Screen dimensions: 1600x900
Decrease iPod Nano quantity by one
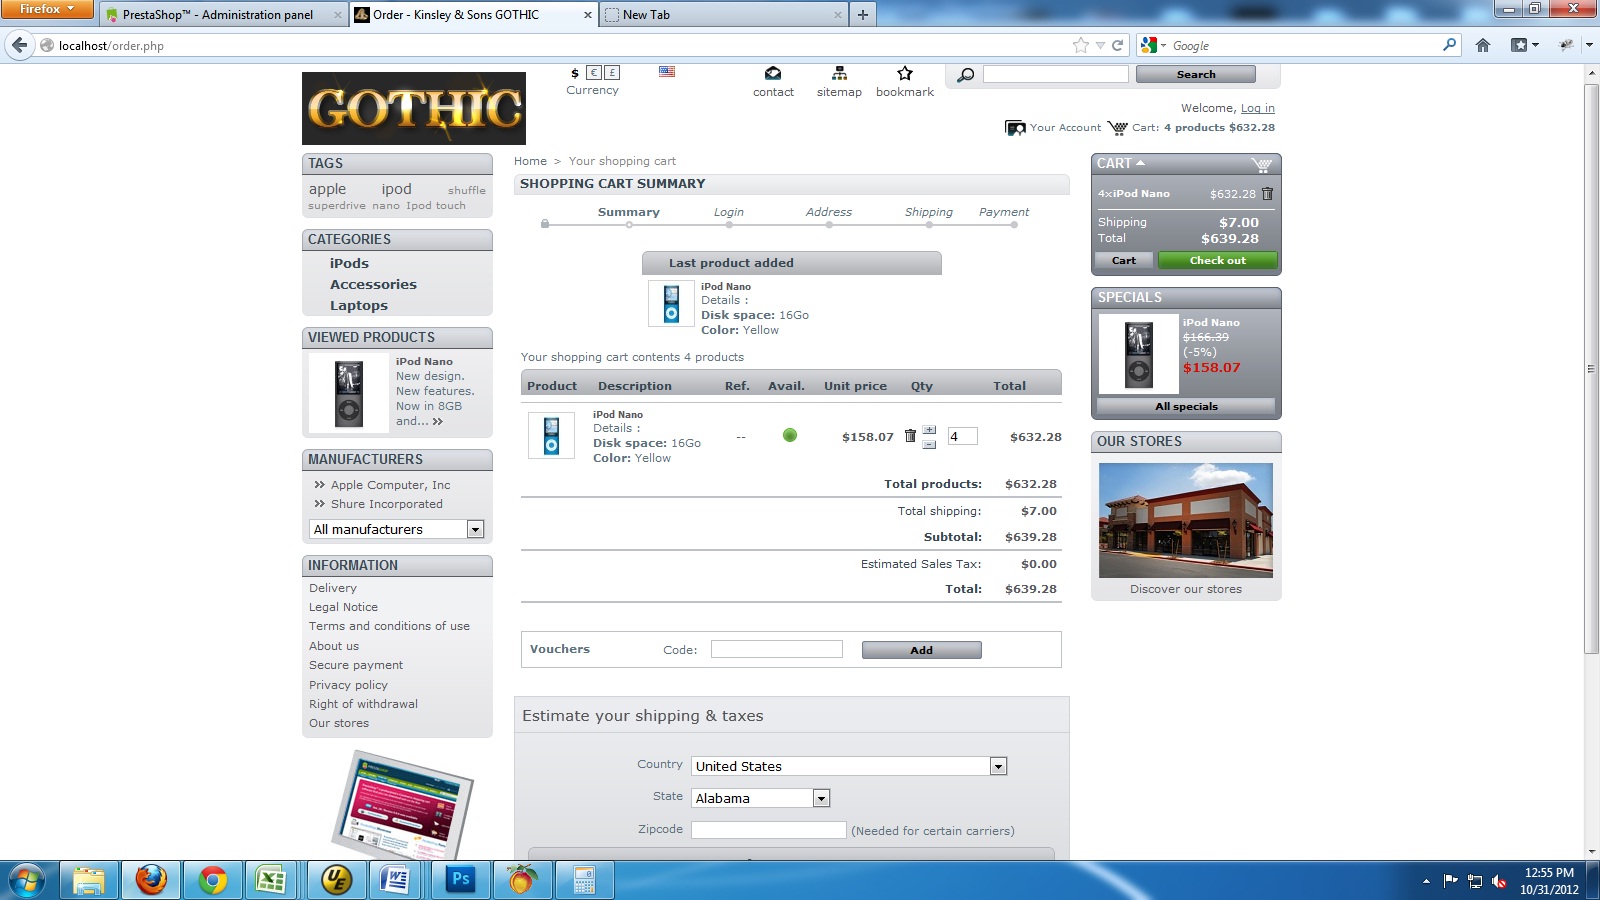[x=929, y=444]
